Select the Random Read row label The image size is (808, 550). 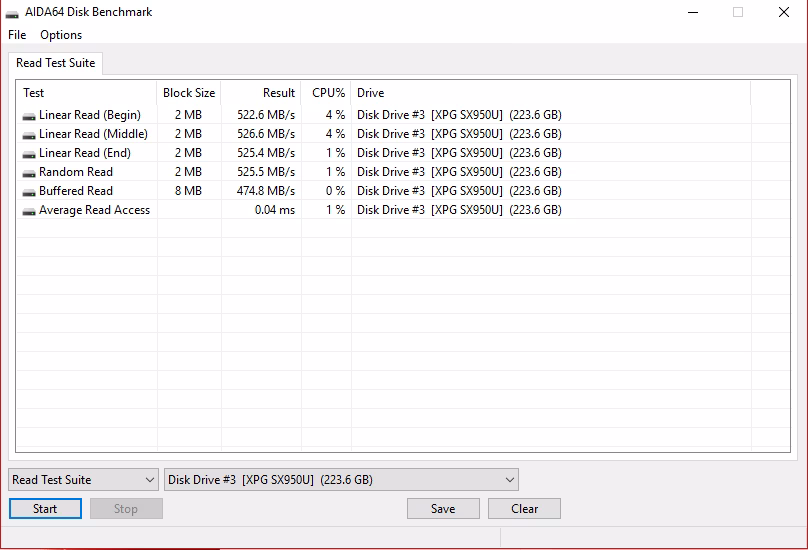(x=76, y=172)
